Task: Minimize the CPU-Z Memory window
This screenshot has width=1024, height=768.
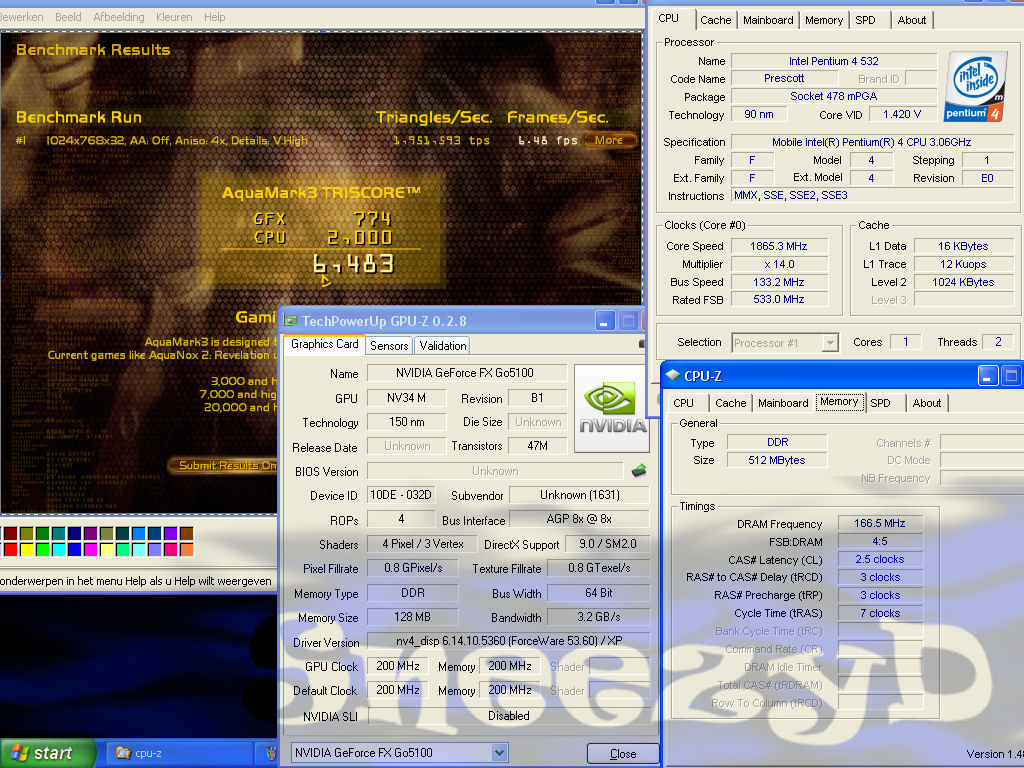Action: point(987,376)
